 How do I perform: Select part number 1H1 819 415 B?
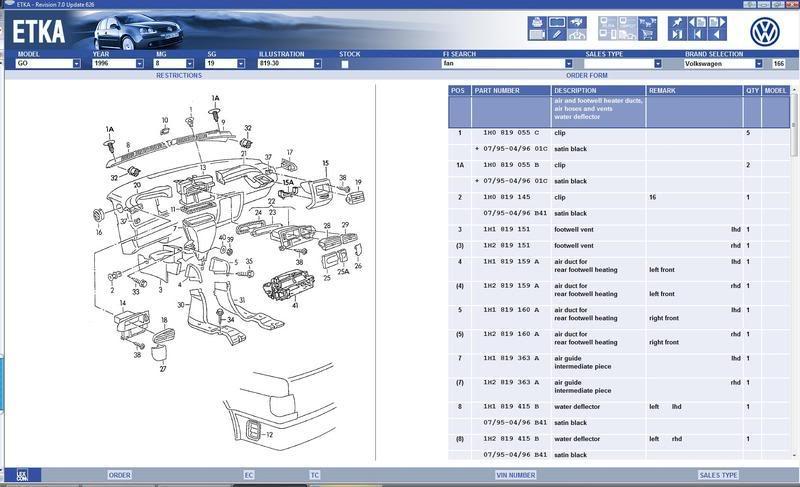pyautogui.click(x=511, y=406)
